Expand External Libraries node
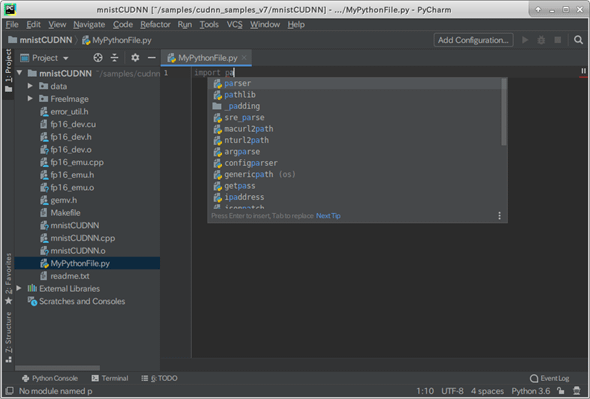590x399 pixels. pyautogui.click(x=18, y=288)
